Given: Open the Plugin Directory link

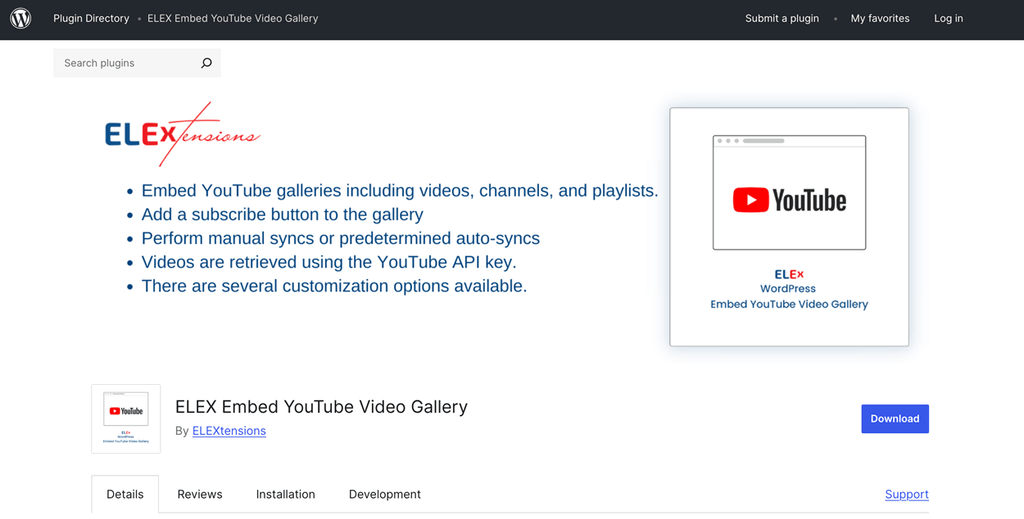Looking at the screenshot, I should [x=91, y=18].
